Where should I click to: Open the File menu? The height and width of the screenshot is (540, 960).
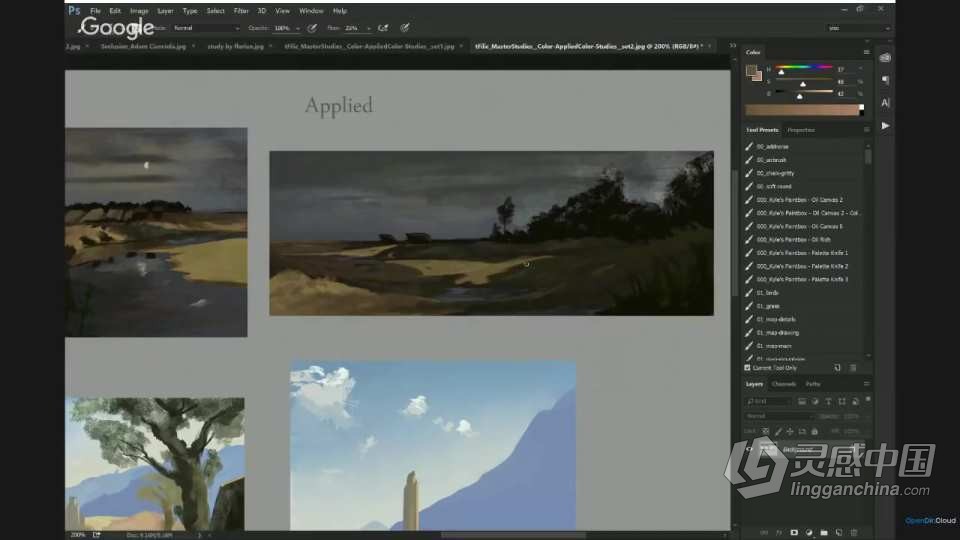coord(96,11)
